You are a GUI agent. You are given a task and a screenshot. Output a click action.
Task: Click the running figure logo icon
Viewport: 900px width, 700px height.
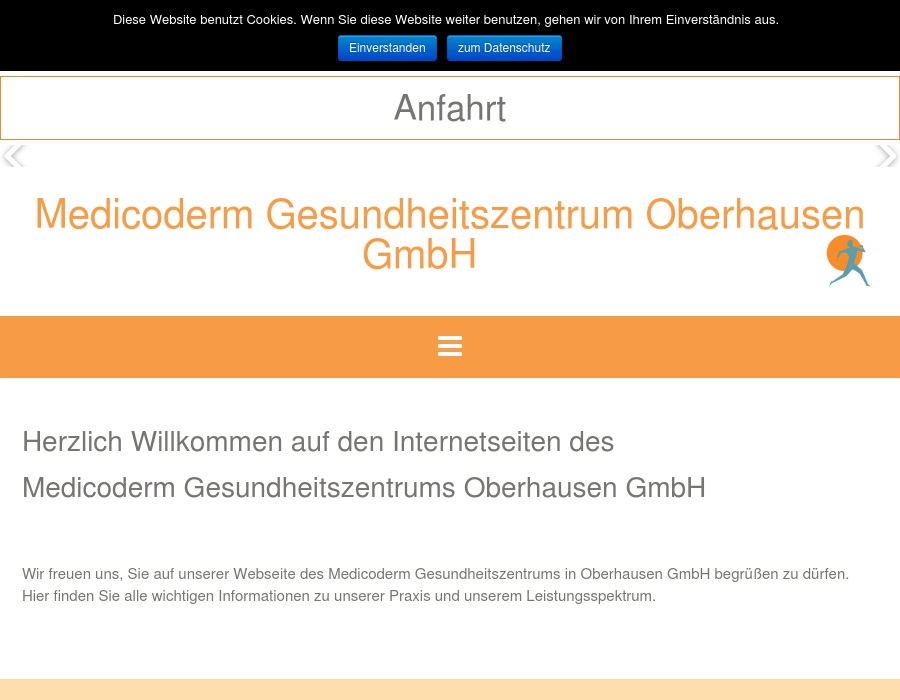(848, 260)
